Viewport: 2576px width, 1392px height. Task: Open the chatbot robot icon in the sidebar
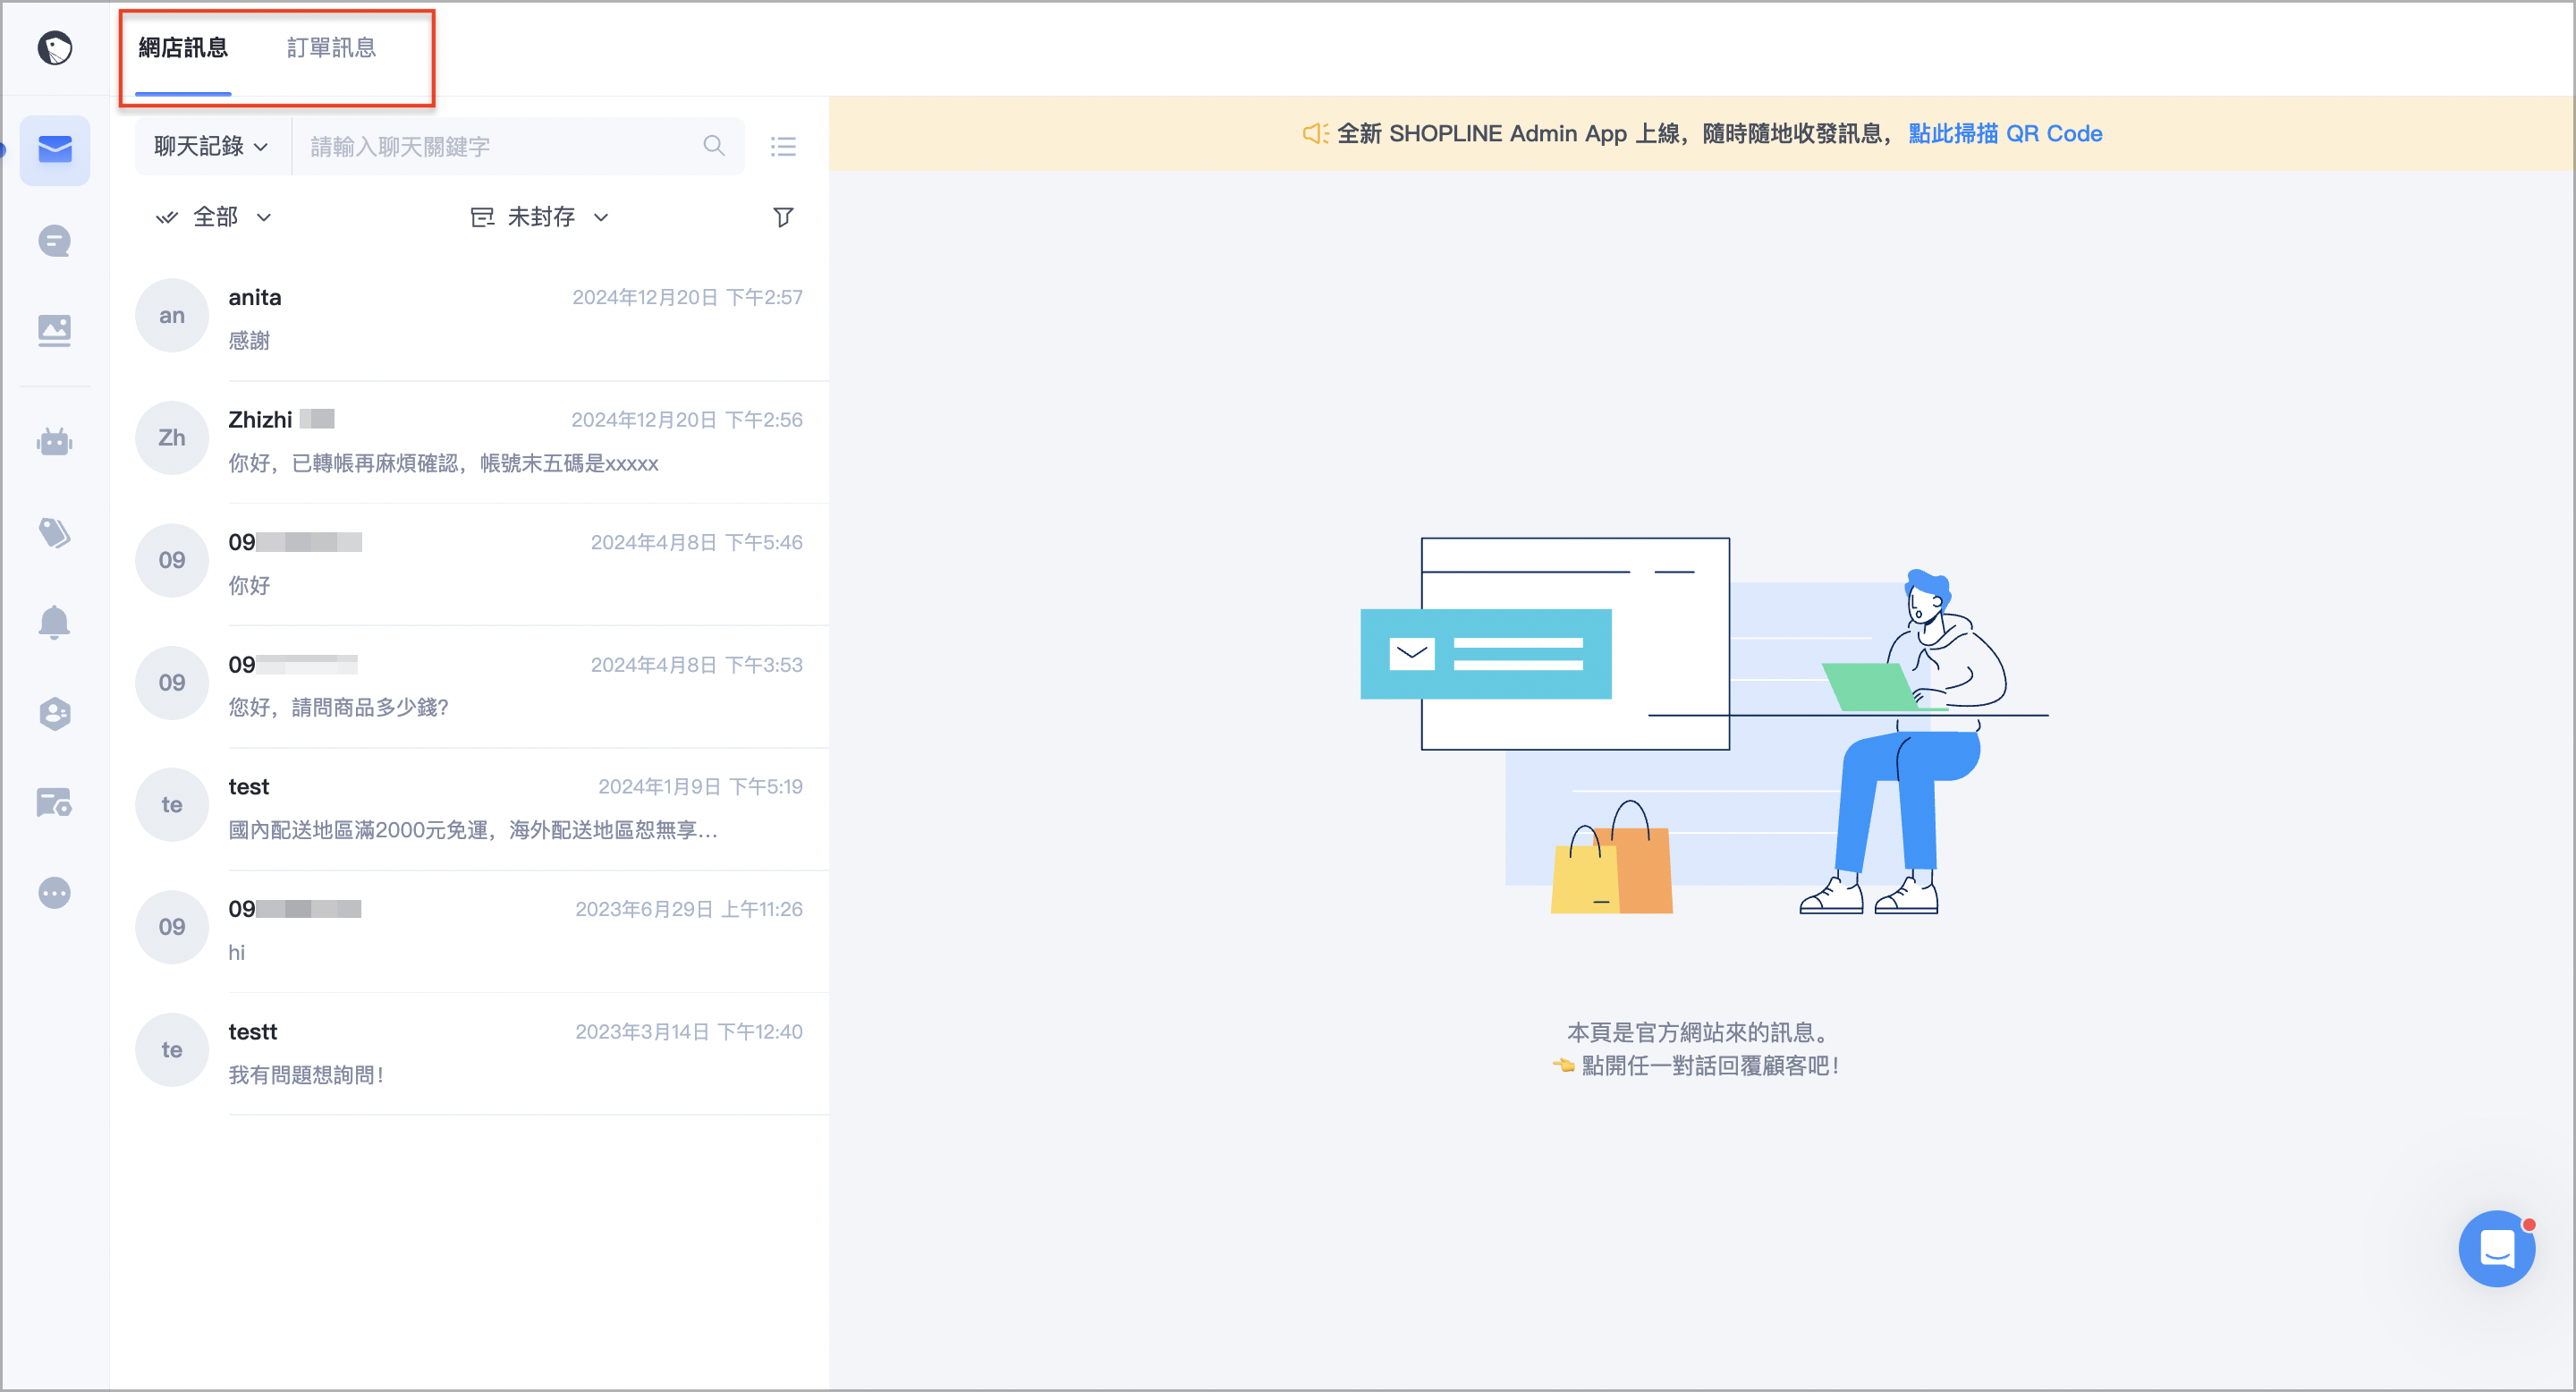click(54, 441)
